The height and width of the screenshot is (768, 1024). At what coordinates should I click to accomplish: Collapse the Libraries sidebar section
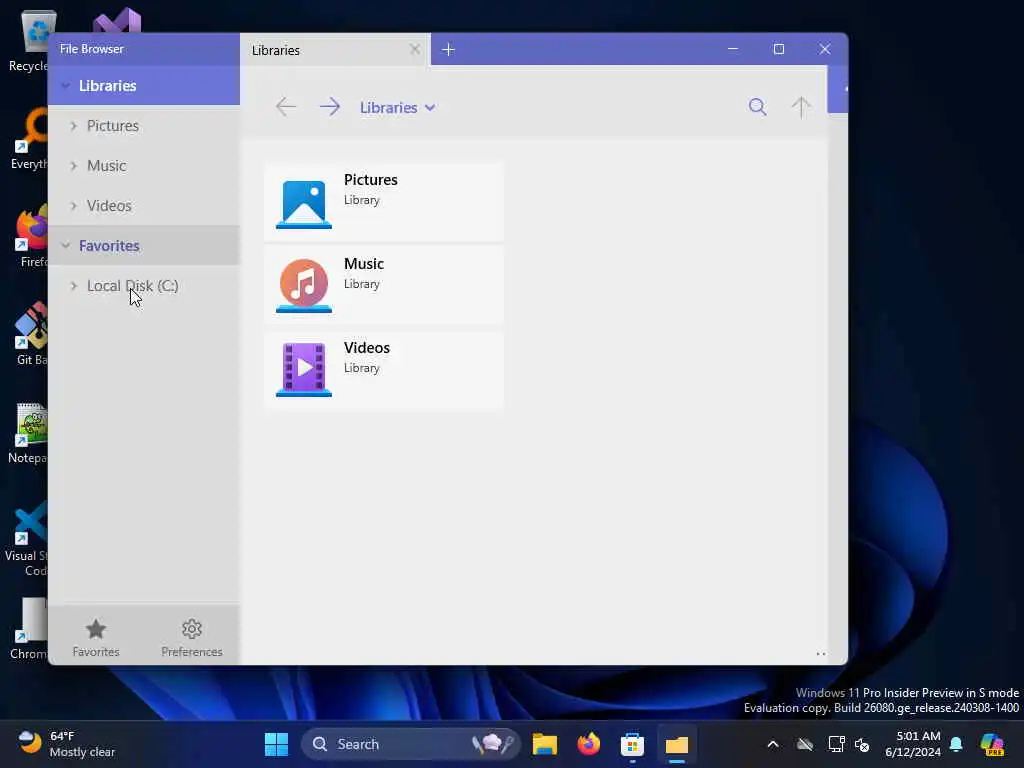click(65, 86)
